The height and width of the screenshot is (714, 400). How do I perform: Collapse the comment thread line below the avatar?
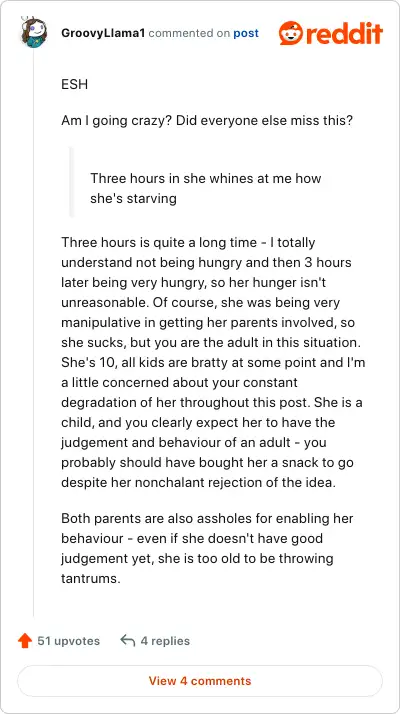click(x=34, y=332)
